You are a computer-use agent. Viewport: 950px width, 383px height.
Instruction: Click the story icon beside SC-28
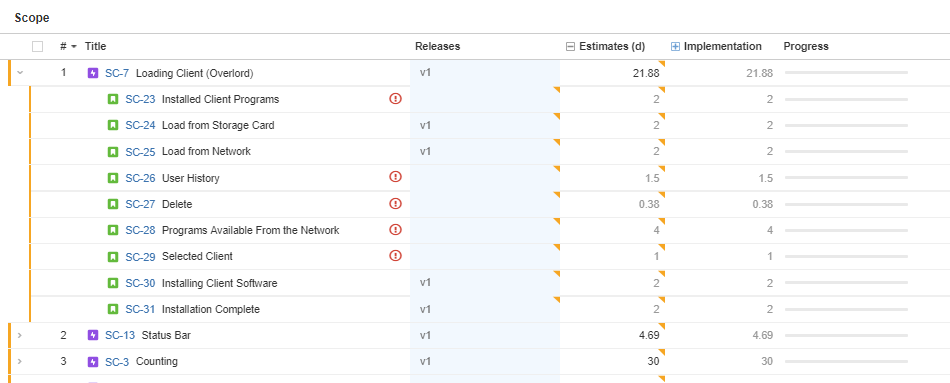click(x=113, y=230)
